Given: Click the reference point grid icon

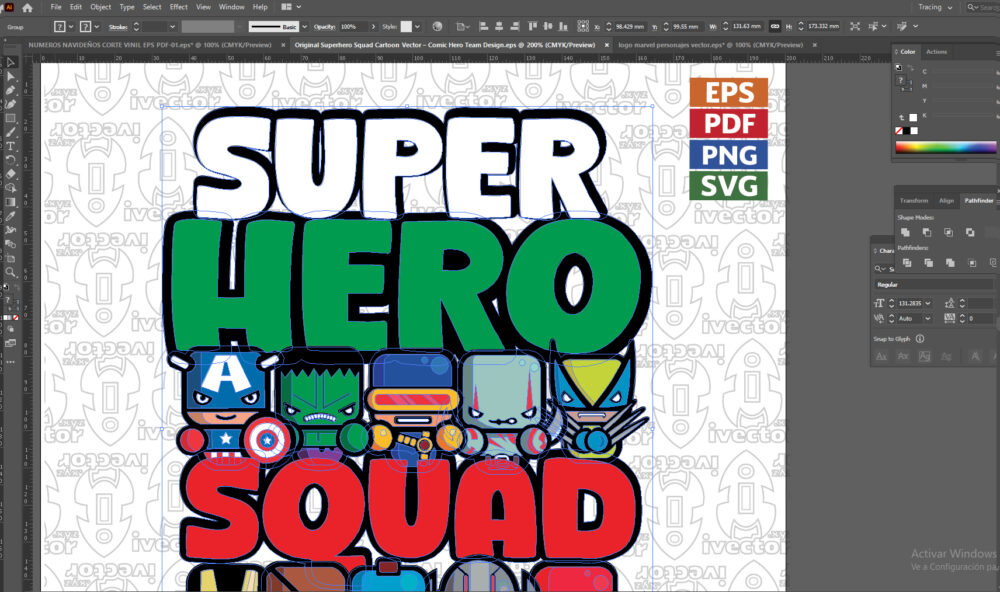Looking at the screenshot, I should tap(583, 26).
